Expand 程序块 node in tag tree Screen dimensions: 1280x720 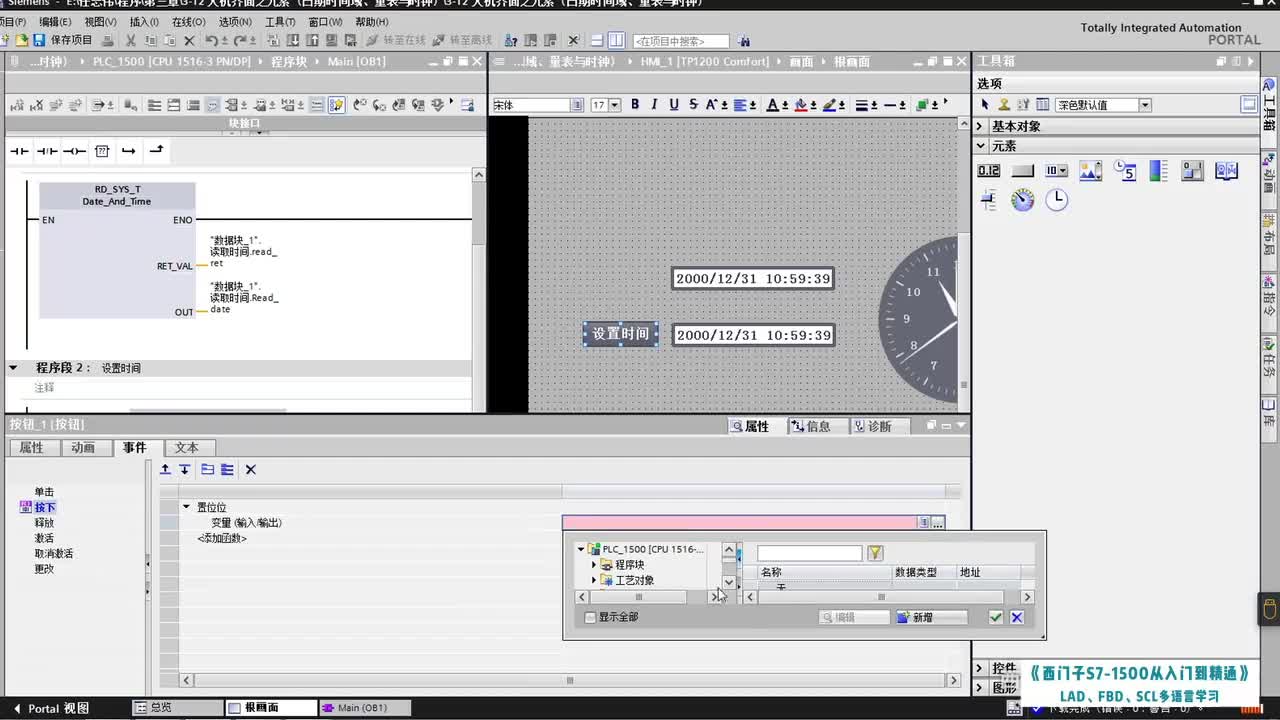593,565
